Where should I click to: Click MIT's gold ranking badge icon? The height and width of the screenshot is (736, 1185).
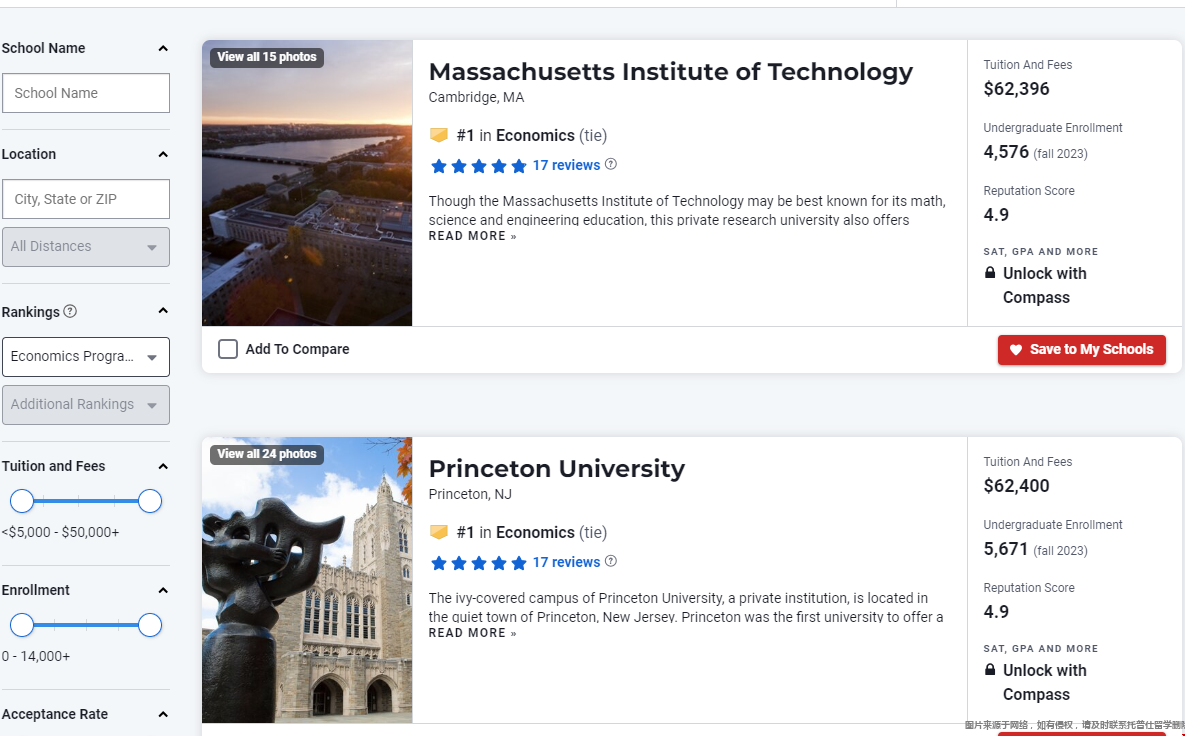438,135
